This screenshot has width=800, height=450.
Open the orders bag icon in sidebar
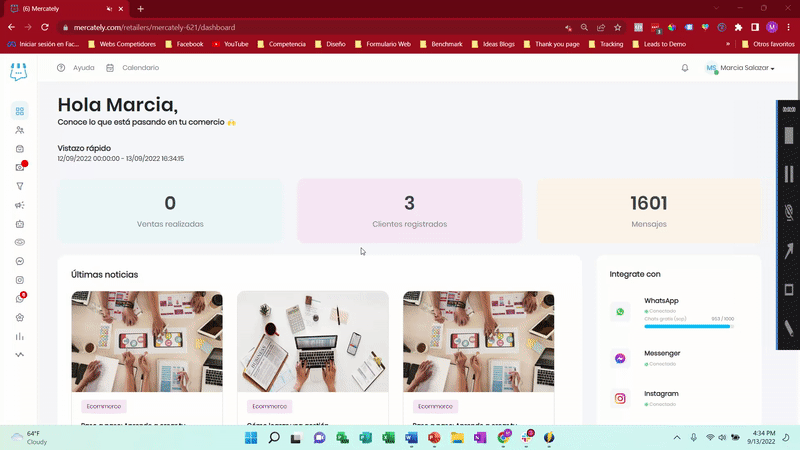click(19, 149)
